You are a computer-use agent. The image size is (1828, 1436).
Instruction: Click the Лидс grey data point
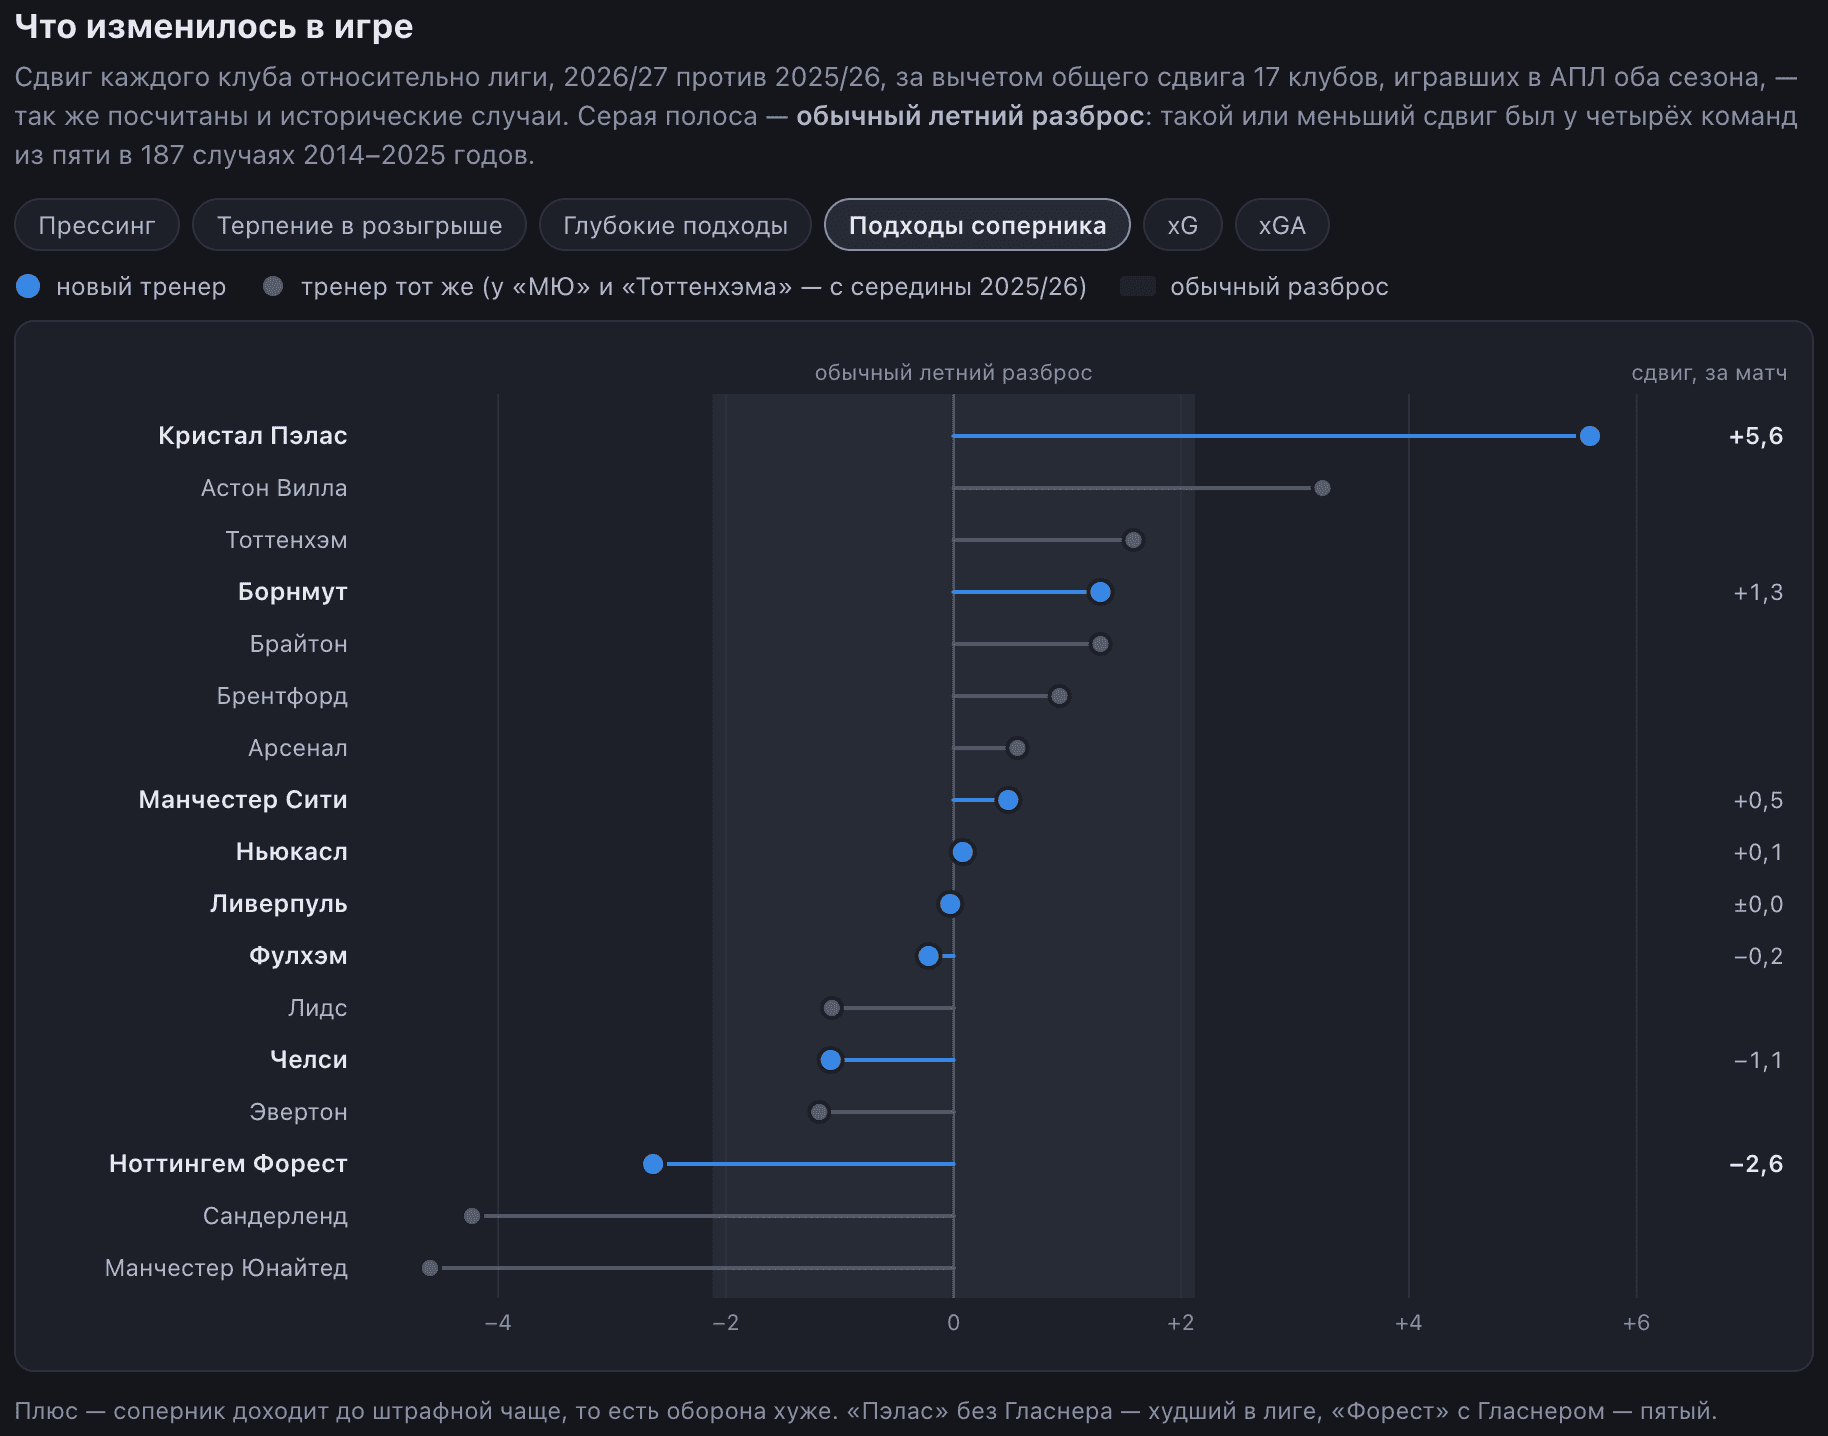[831, 1008]
